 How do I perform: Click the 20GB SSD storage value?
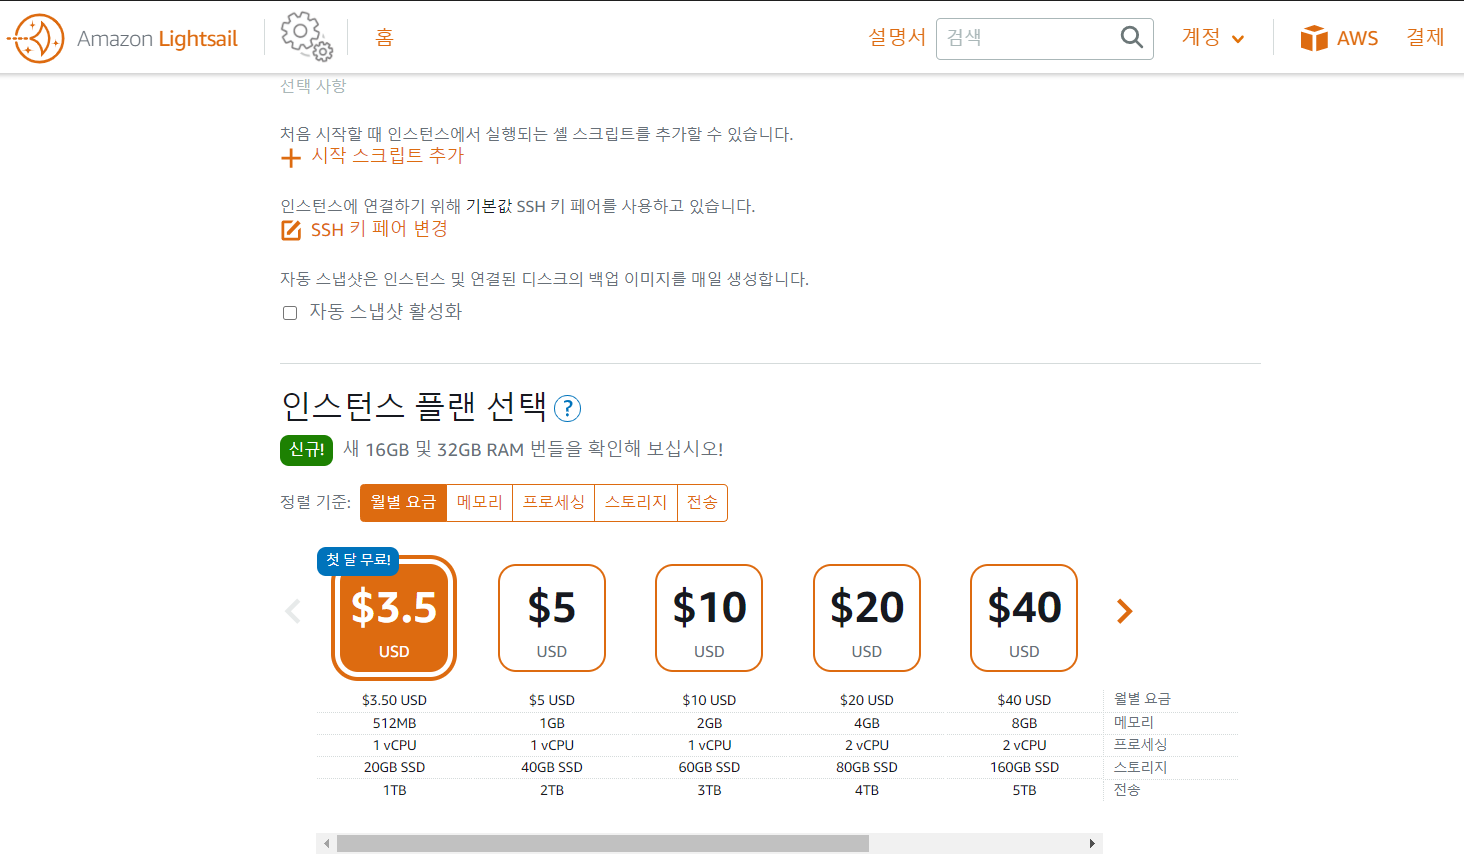point(394,768)
